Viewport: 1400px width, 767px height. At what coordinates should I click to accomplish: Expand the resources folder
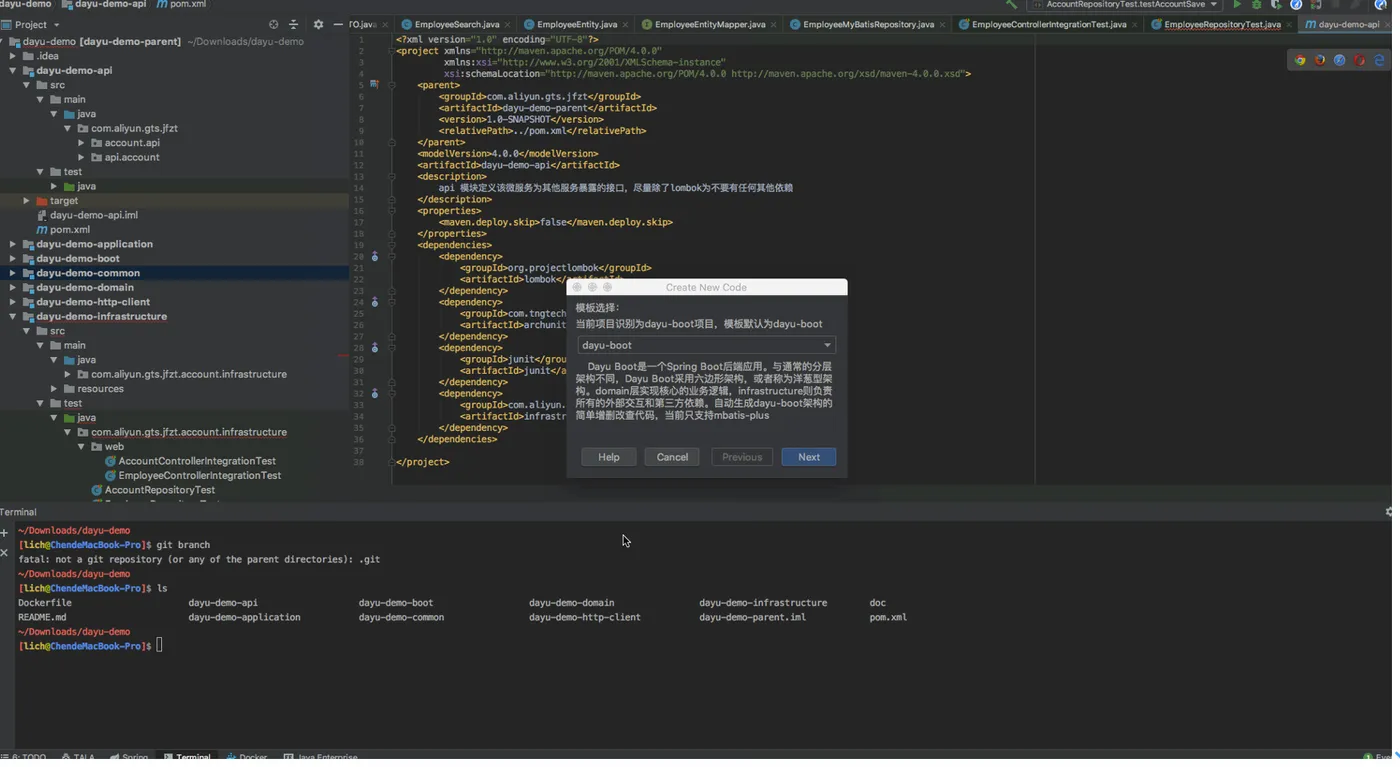(55, 391)
